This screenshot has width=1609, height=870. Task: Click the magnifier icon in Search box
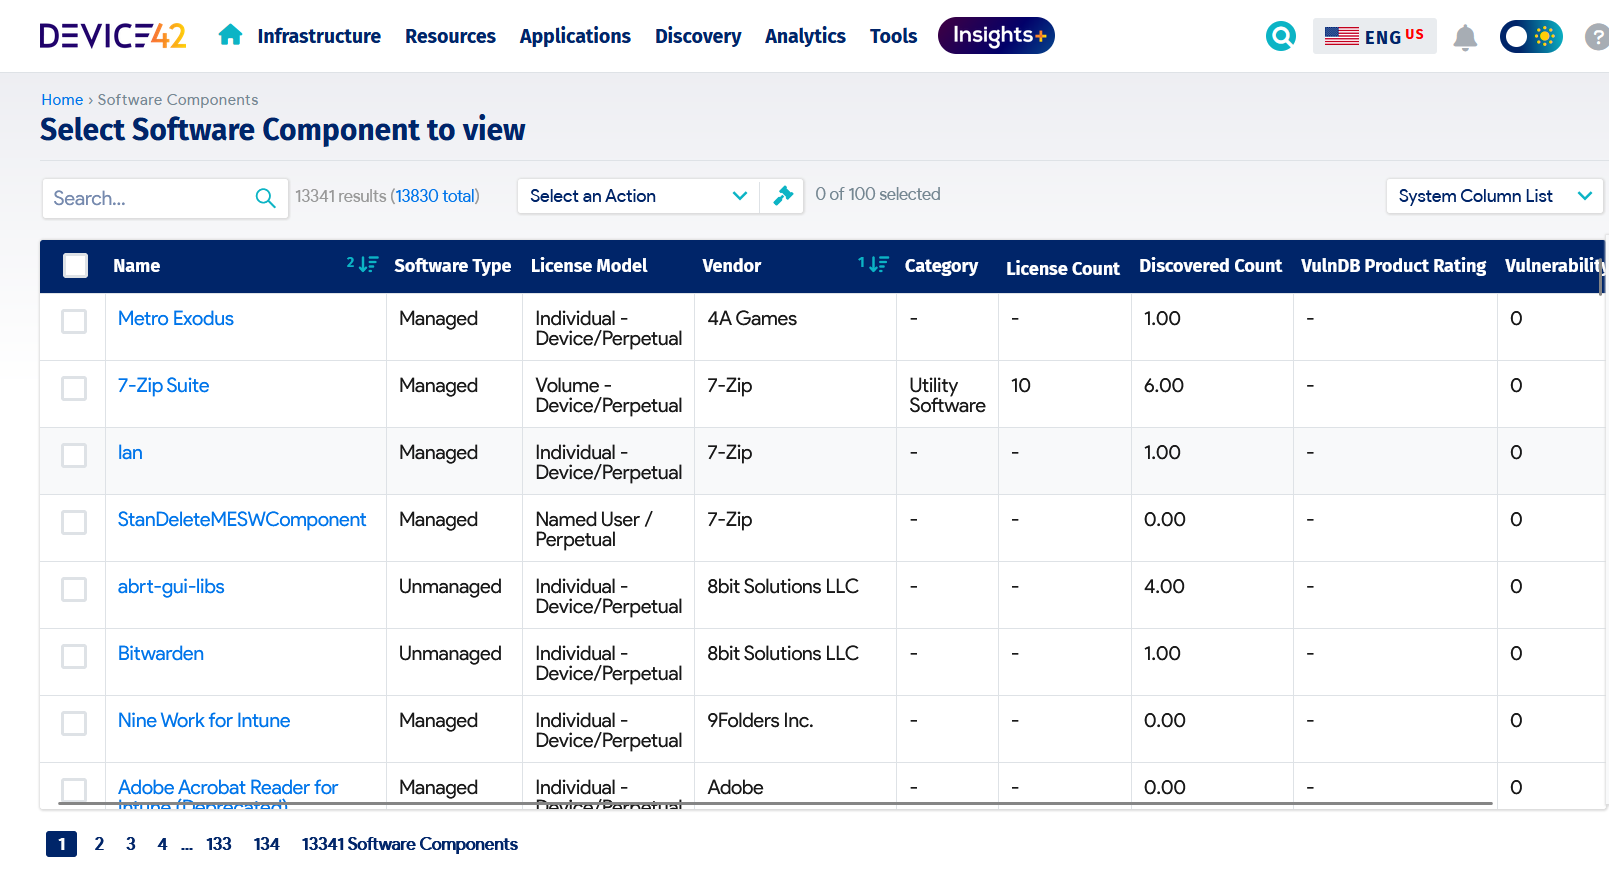[x=265, y=198]
